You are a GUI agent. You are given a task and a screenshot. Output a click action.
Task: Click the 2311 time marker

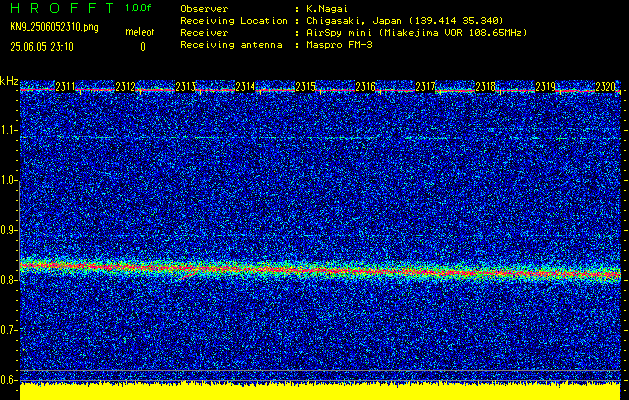coord(65,87)
